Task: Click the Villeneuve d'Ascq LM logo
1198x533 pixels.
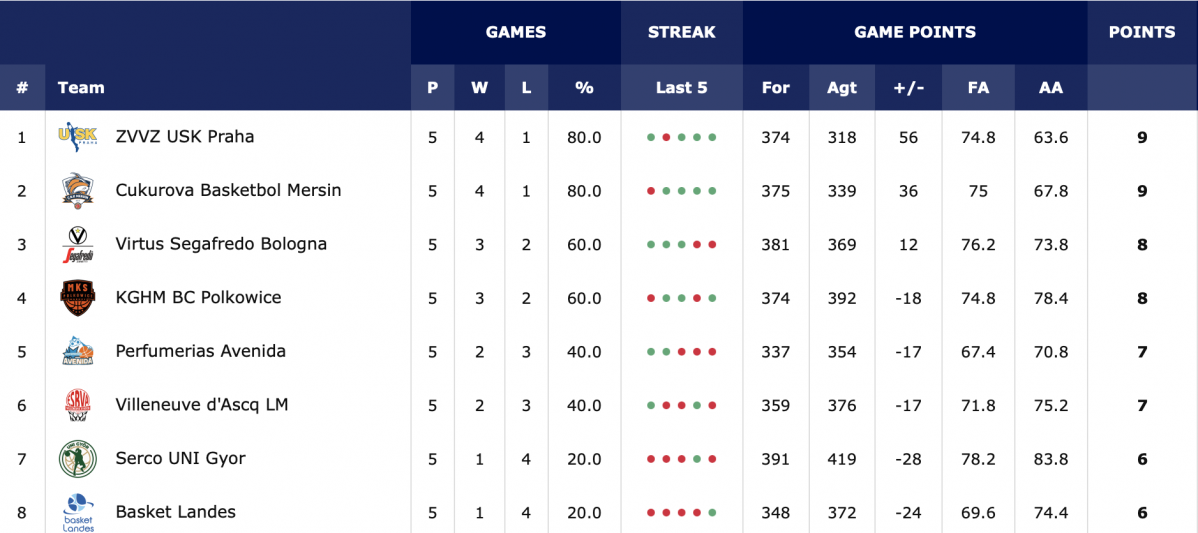Action: coord(77,405)
